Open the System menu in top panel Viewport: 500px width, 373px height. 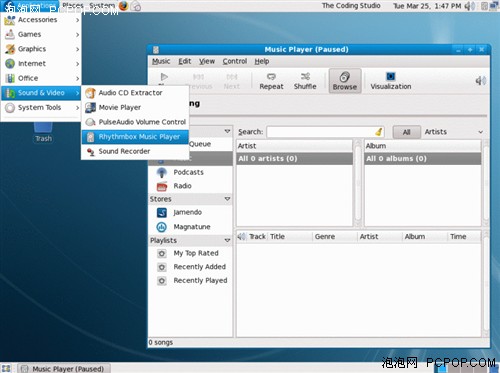102,6
